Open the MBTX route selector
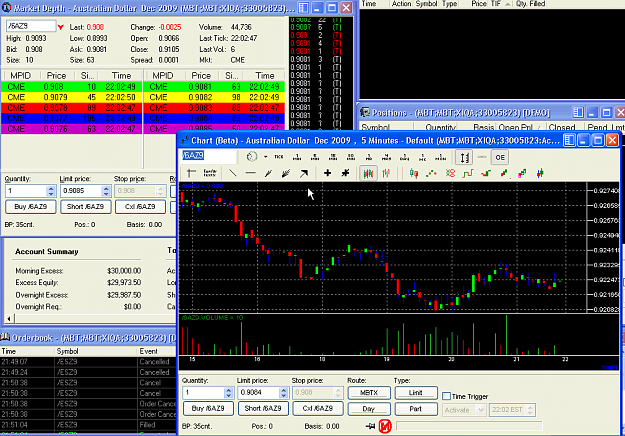This screenshot has height=436, width=625. [369, 393]
